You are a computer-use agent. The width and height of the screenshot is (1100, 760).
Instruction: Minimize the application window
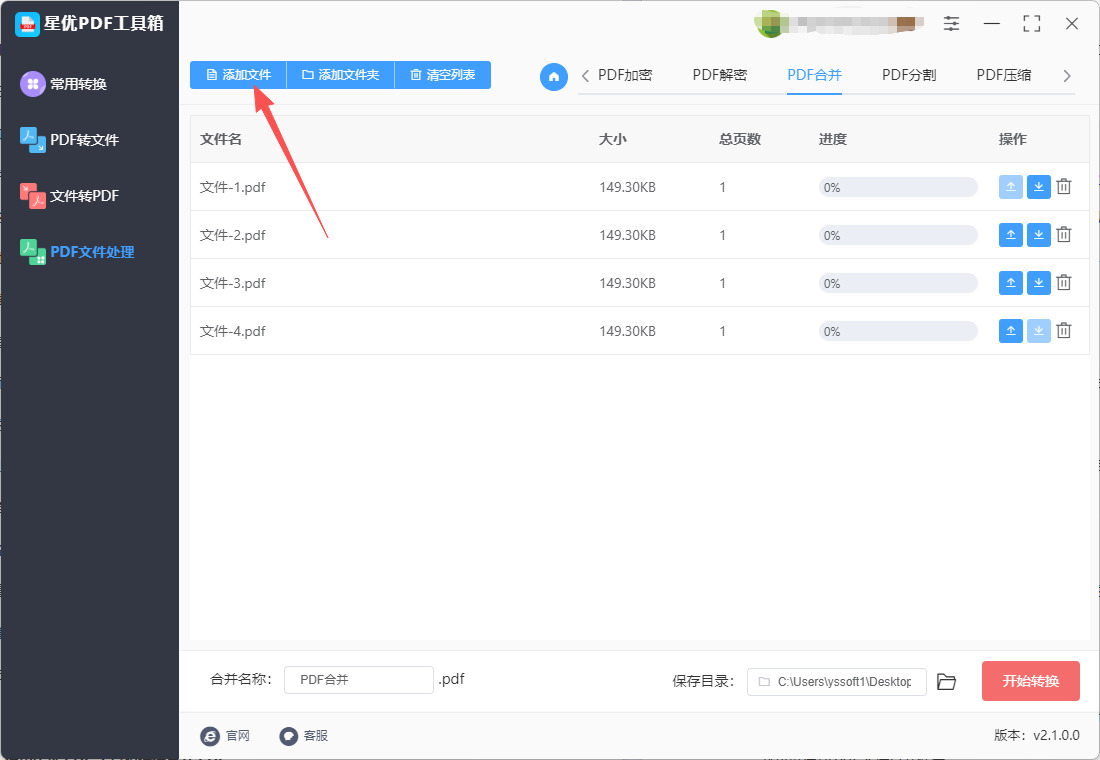[992, 24]
